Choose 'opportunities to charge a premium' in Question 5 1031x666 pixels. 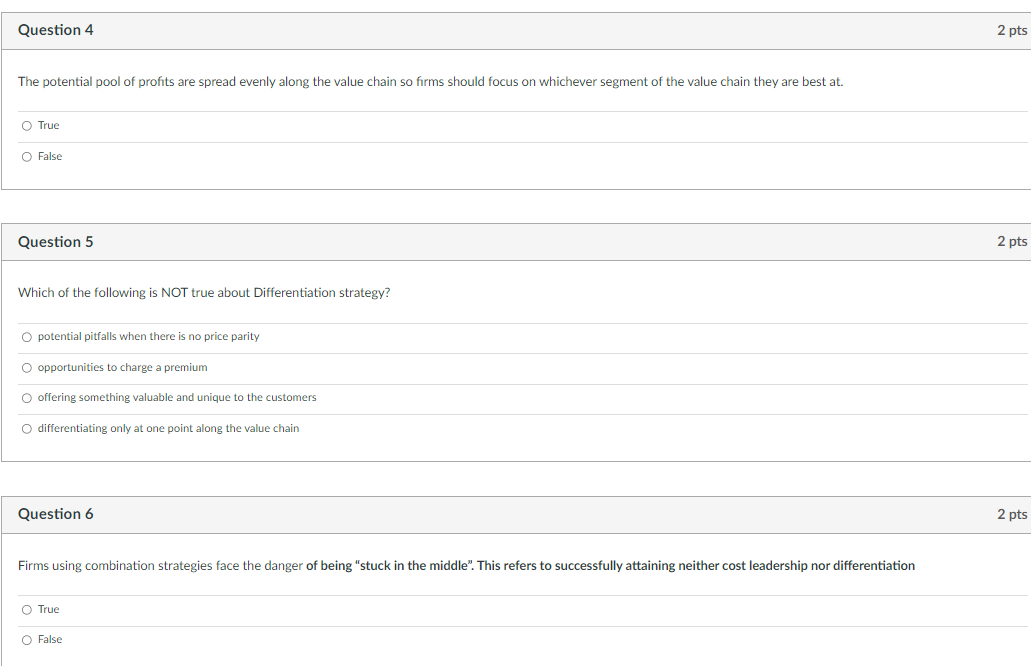coord(26,367)
